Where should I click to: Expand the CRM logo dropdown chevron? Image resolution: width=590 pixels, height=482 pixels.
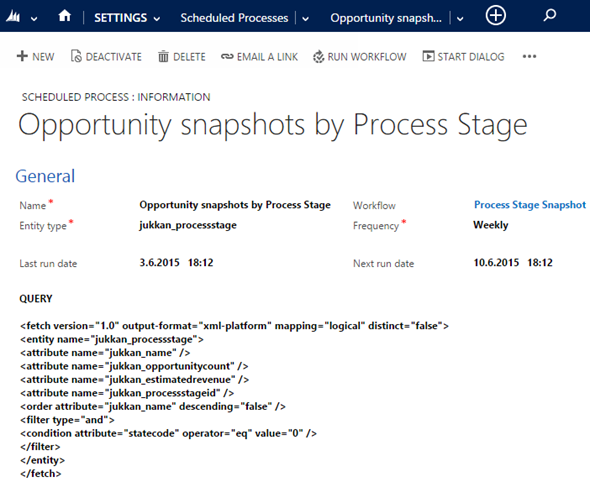(34, 18)
